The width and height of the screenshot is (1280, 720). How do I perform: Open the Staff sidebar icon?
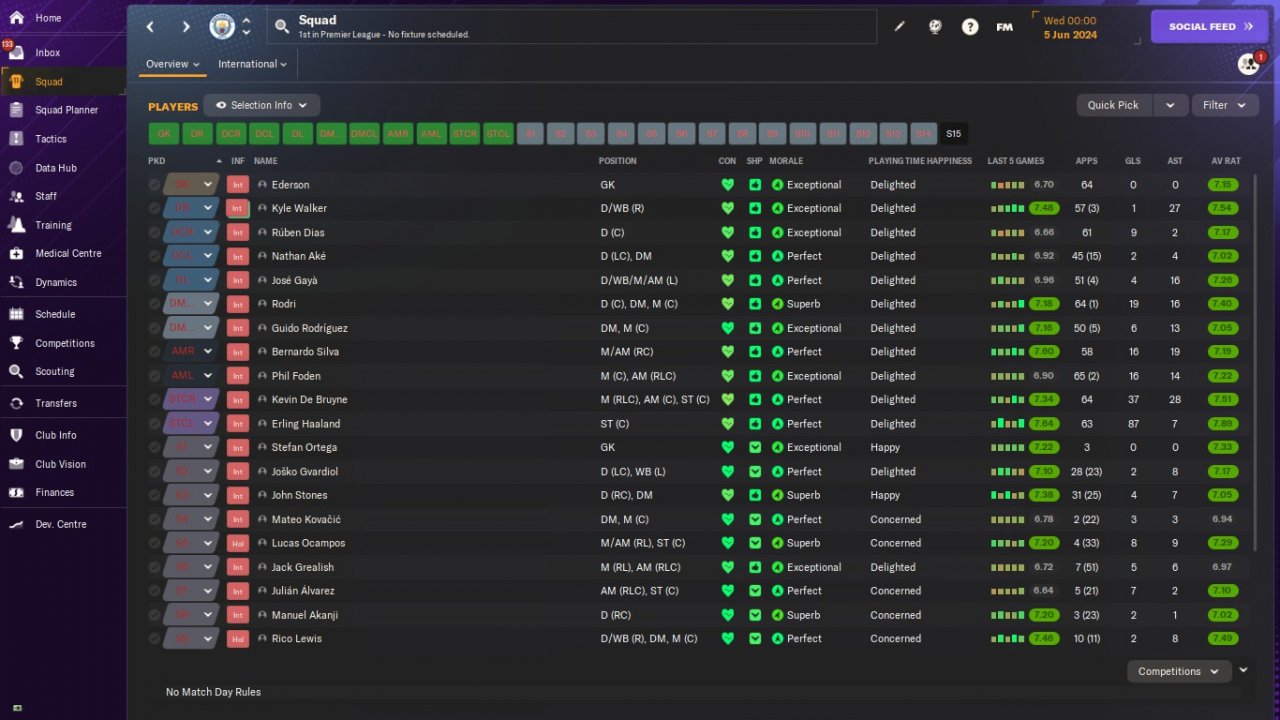pyautogui.click(x=16, y=196)
